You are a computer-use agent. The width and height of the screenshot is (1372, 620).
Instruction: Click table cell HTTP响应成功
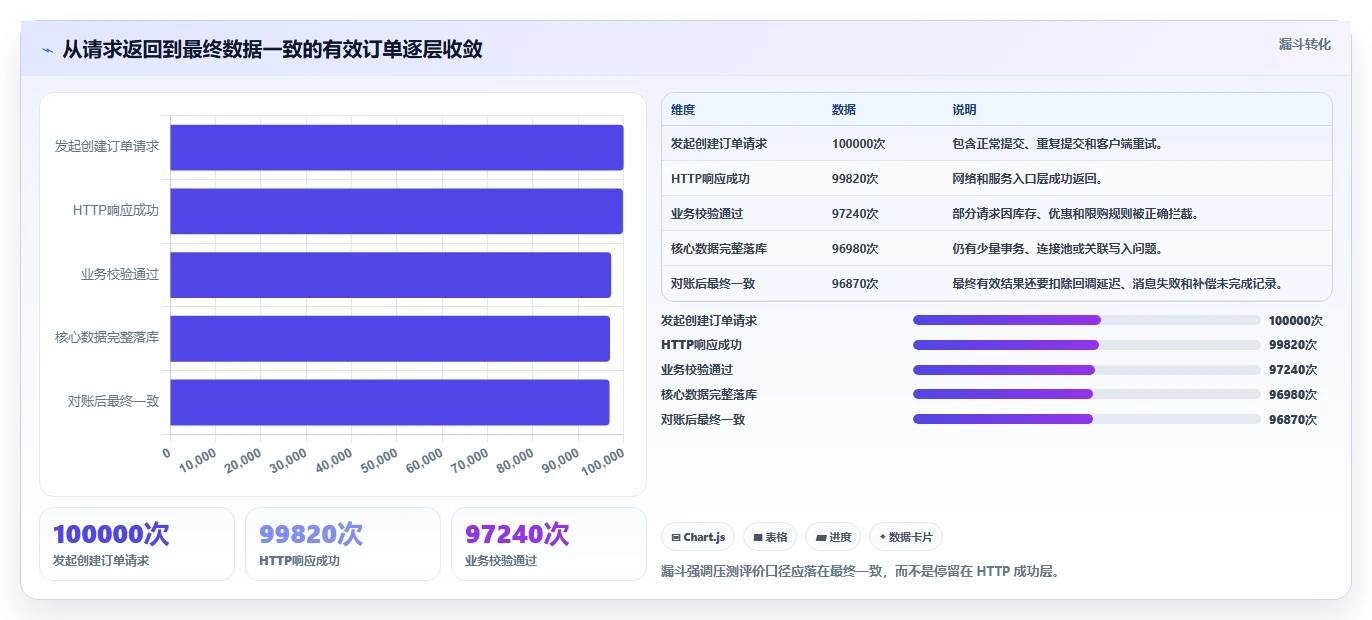(711, 179)
